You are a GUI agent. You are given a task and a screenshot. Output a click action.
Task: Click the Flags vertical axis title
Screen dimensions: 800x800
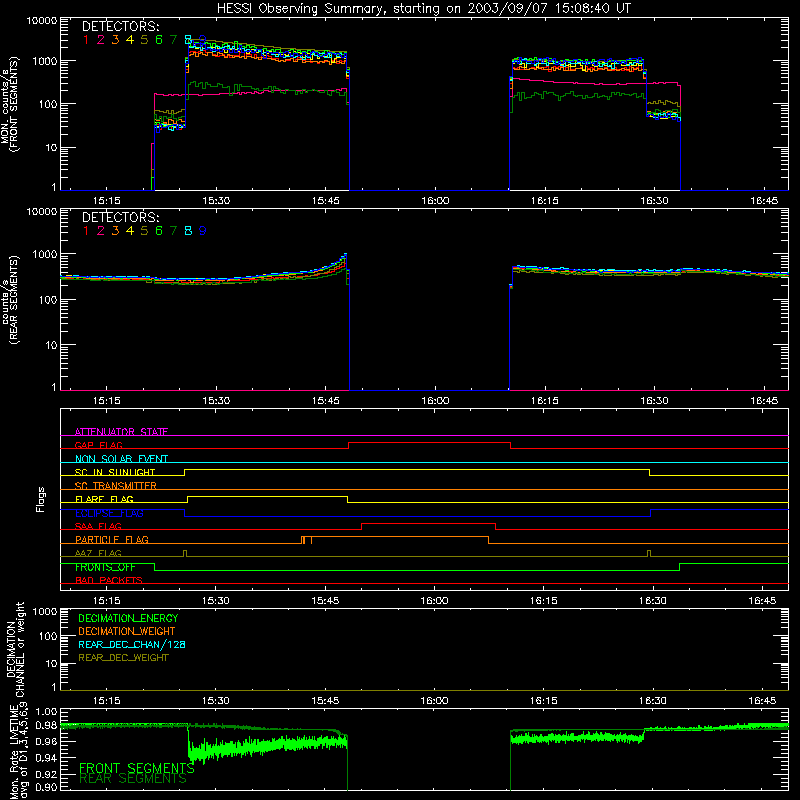click(41, 499)
